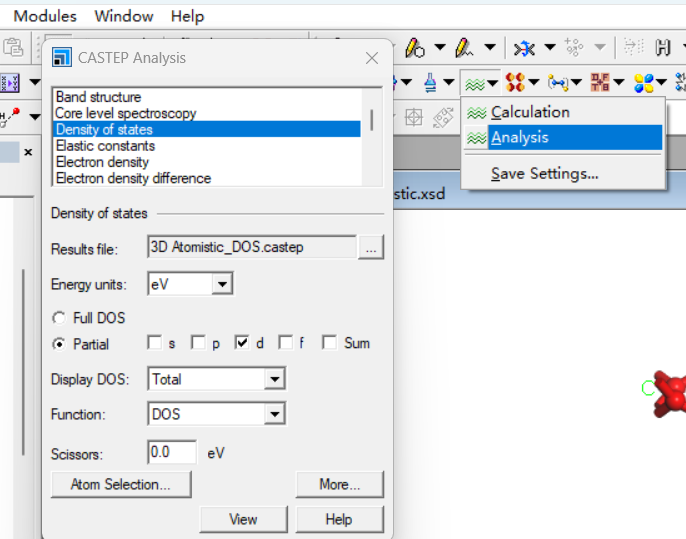Click the CASTEP Analysis dialog title icon
This screenshot has width=686, height=539.
pos(62,57)
